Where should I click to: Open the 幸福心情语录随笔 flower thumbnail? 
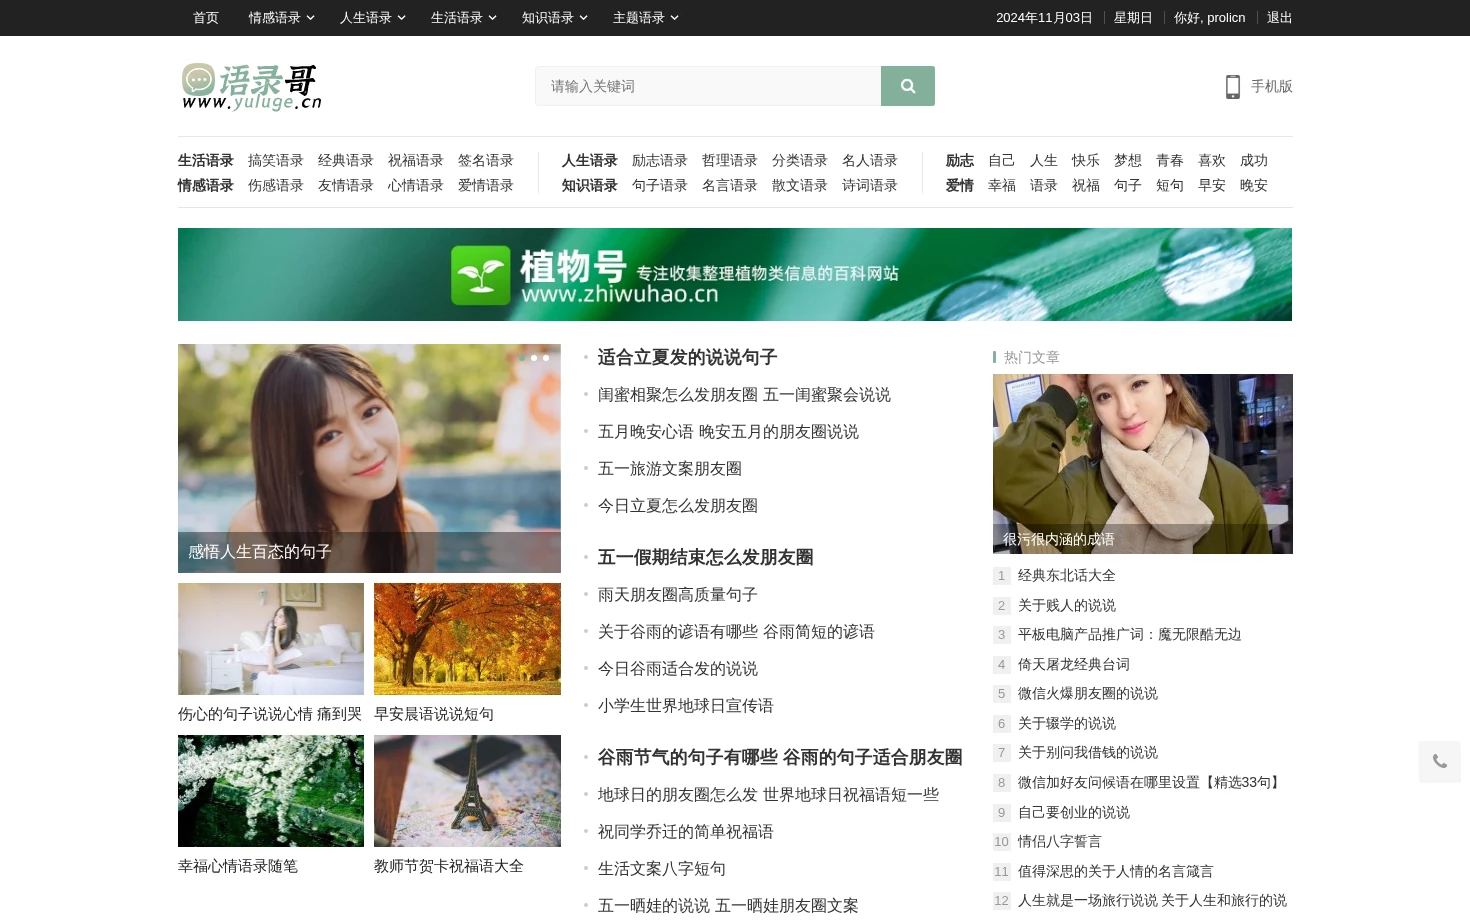pos(271,791)
